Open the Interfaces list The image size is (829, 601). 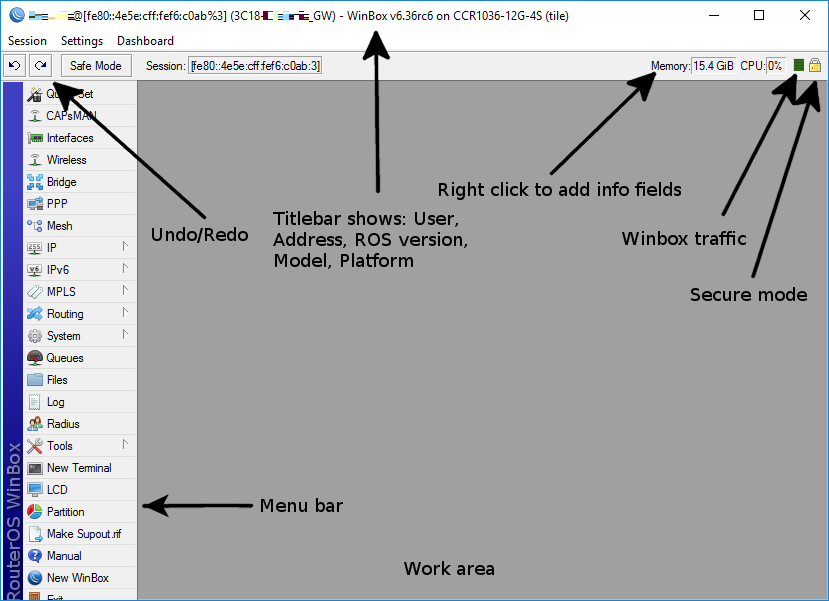[x=80, y=138]
